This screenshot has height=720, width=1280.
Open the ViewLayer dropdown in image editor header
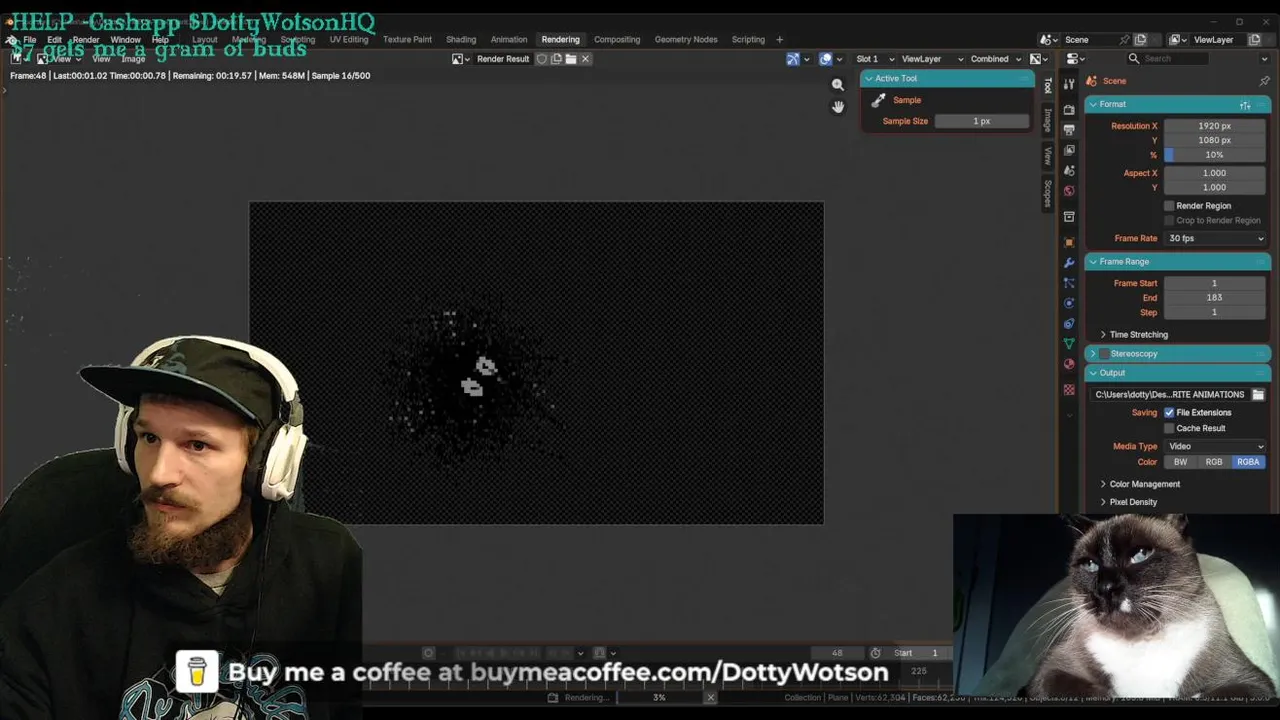pyautogui.click(x=930, y=59)
